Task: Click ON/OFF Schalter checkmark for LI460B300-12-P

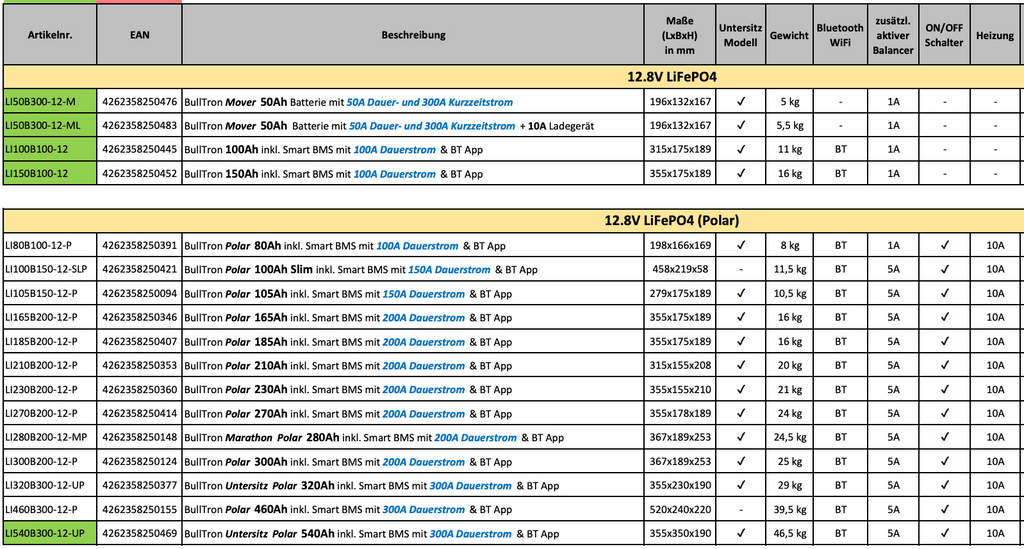Action: coord(944,510)
